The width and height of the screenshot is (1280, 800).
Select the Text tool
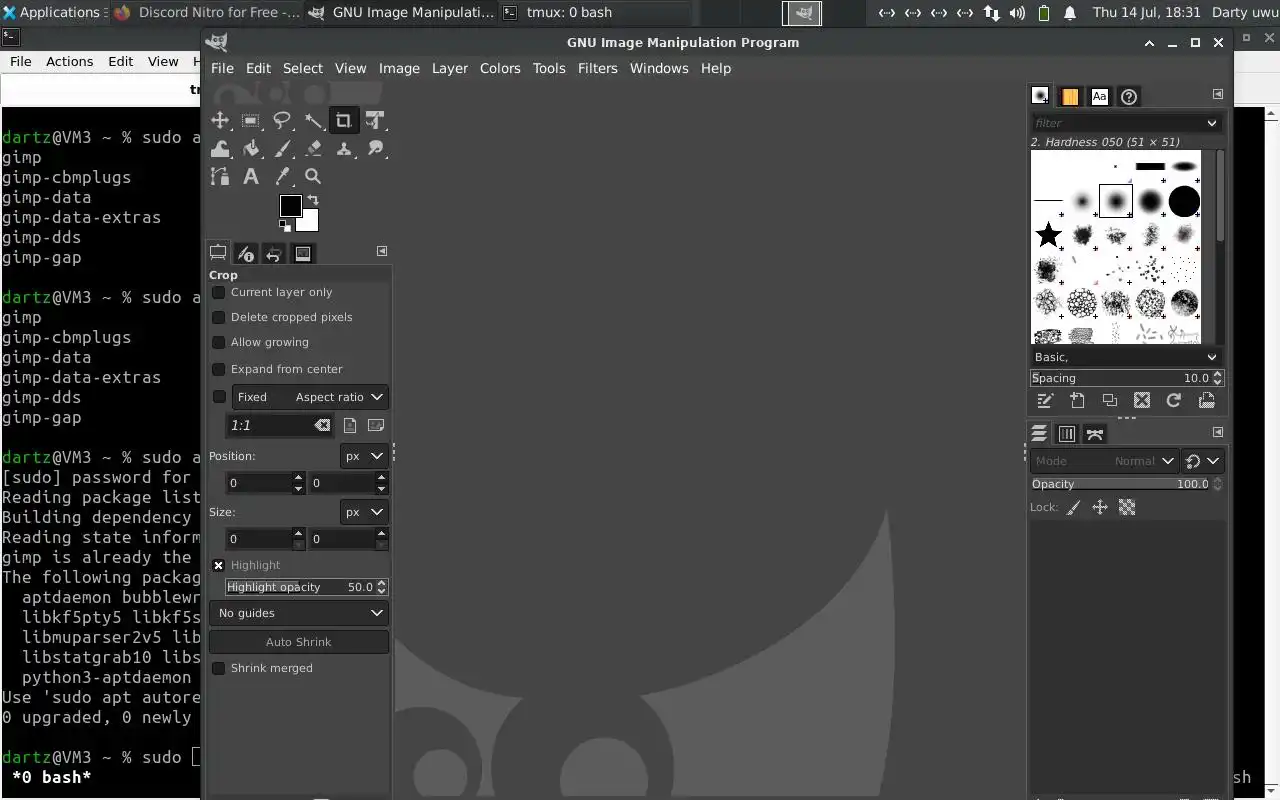251,176
